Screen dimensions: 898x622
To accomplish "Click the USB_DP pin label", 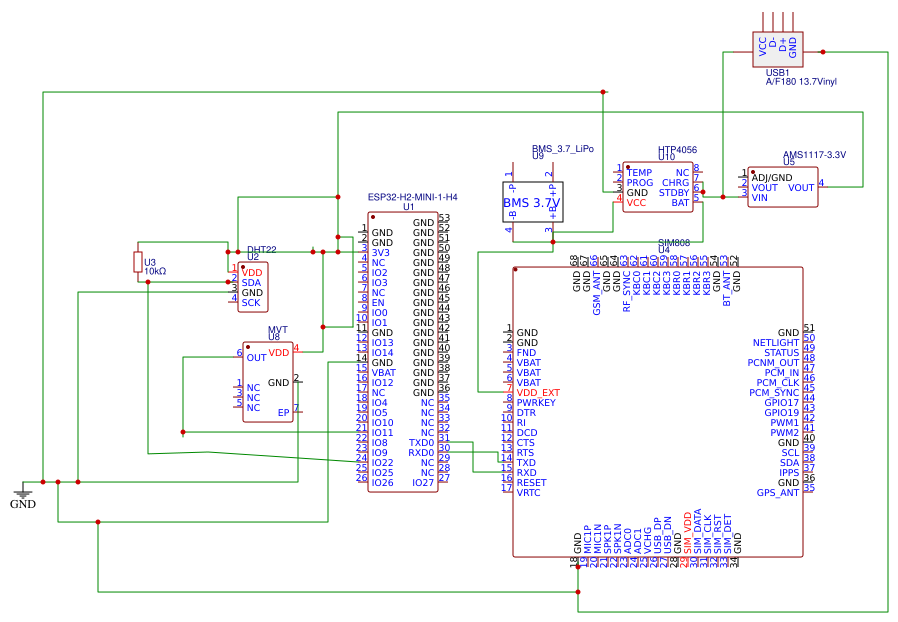I will pos(657,536).
